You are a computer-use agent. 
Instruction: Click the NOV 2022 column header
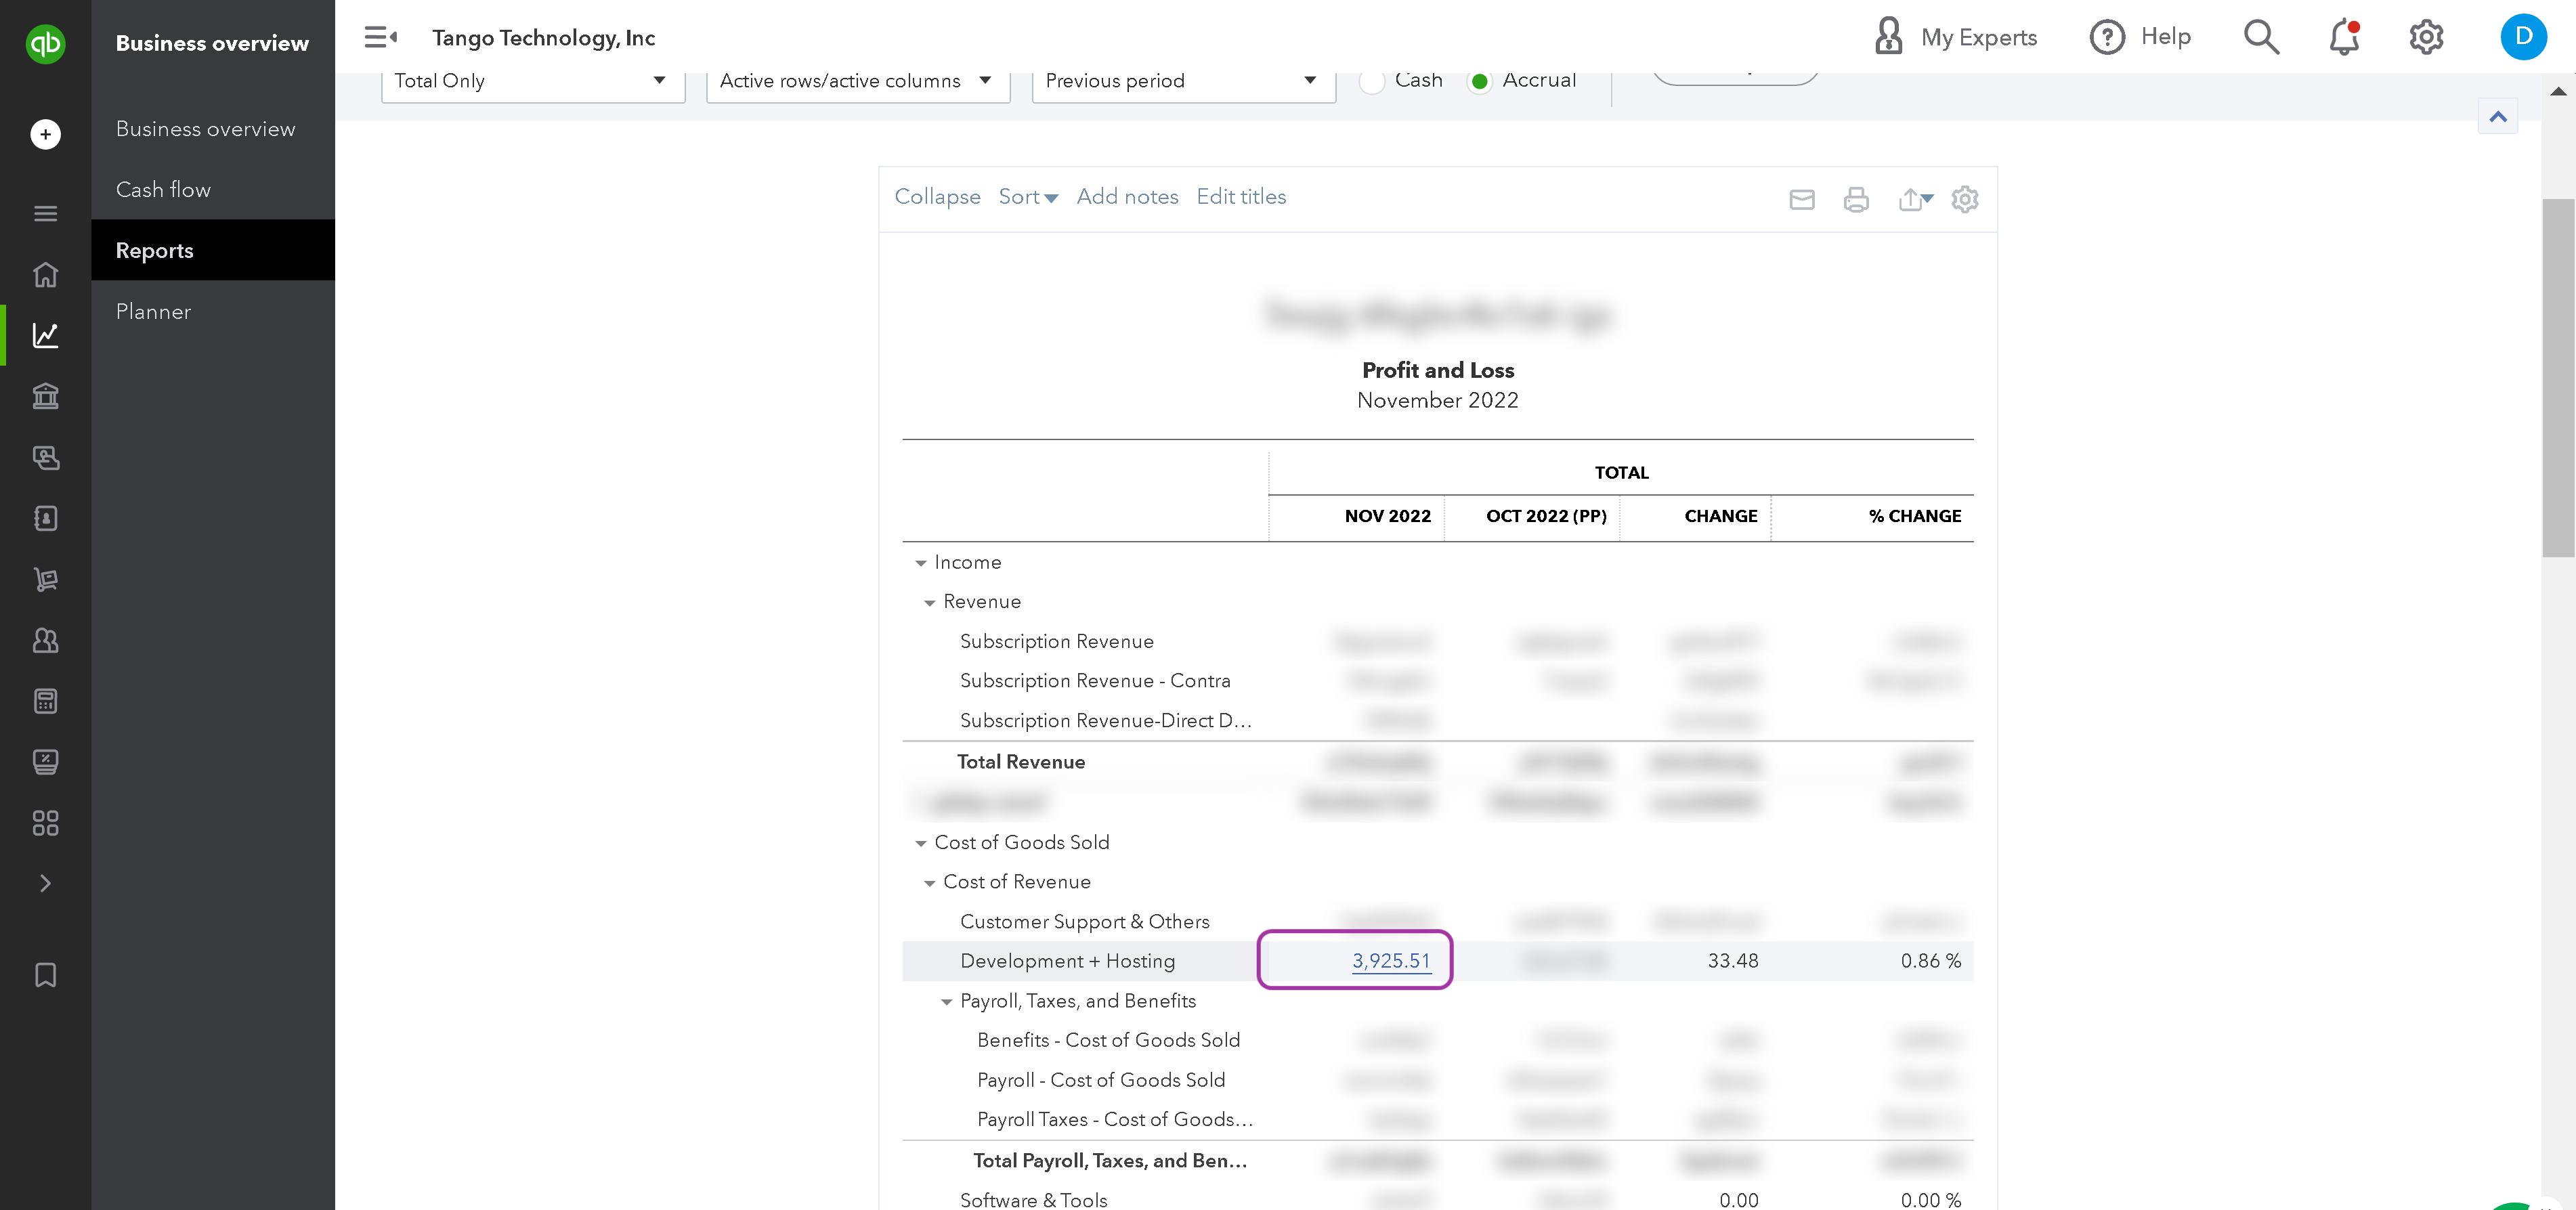1387,516
